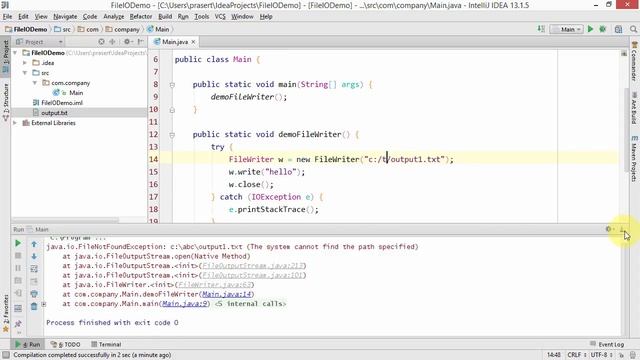Open the Event Log
Image resolution: width=640 pixels, height=360 pixels.
pos(607,344)
